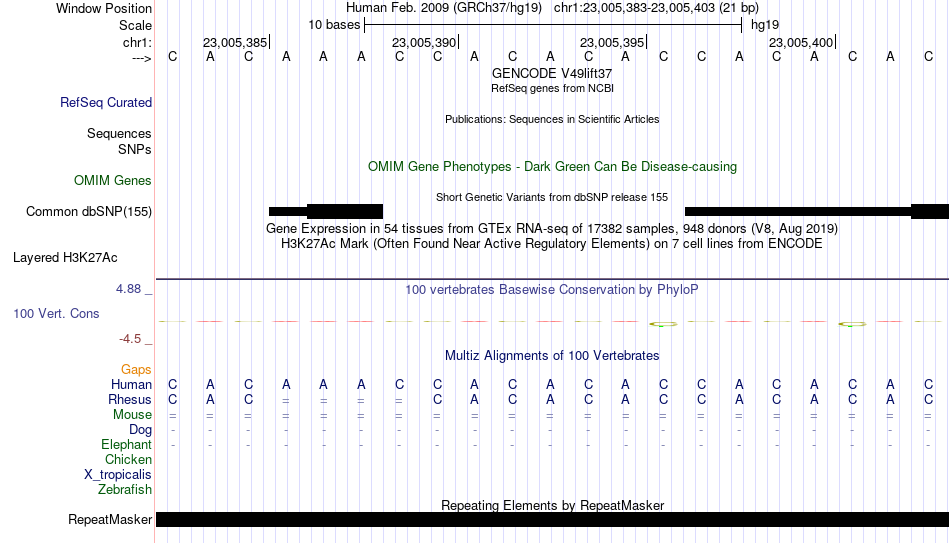Image resolution: width=950 pixels, height=543 pixels.
Task: Click the 23,005,390 ruler position
Action: point(424,42)
